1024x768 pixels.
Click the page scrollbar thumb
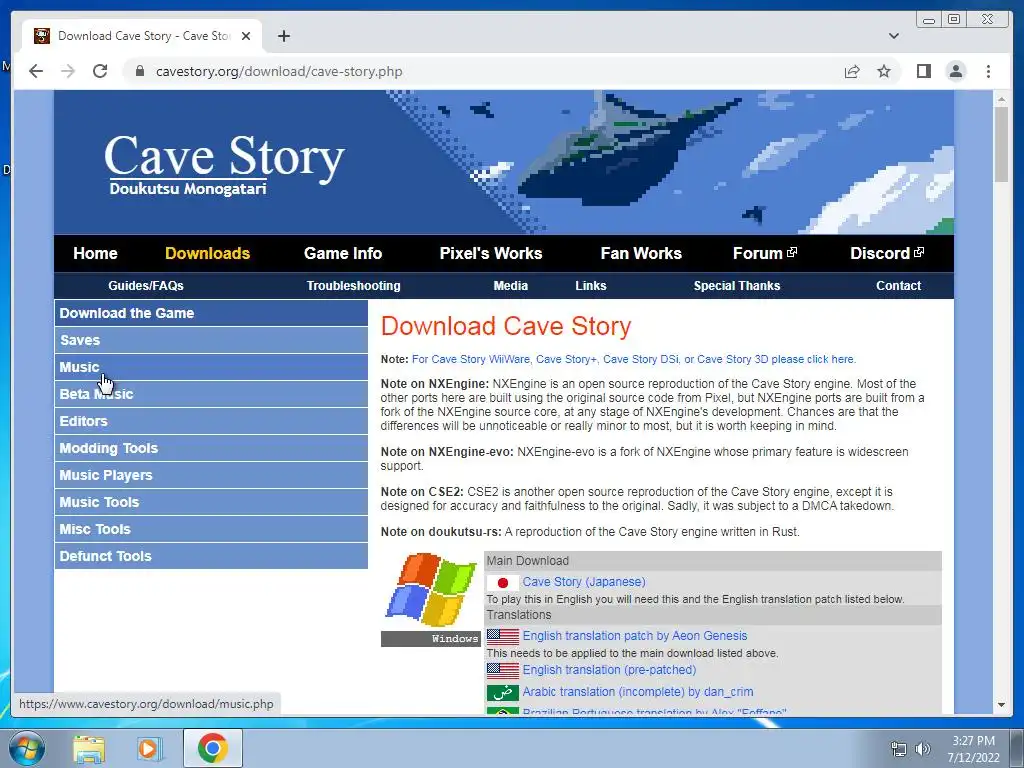[x=1000, y=145]
